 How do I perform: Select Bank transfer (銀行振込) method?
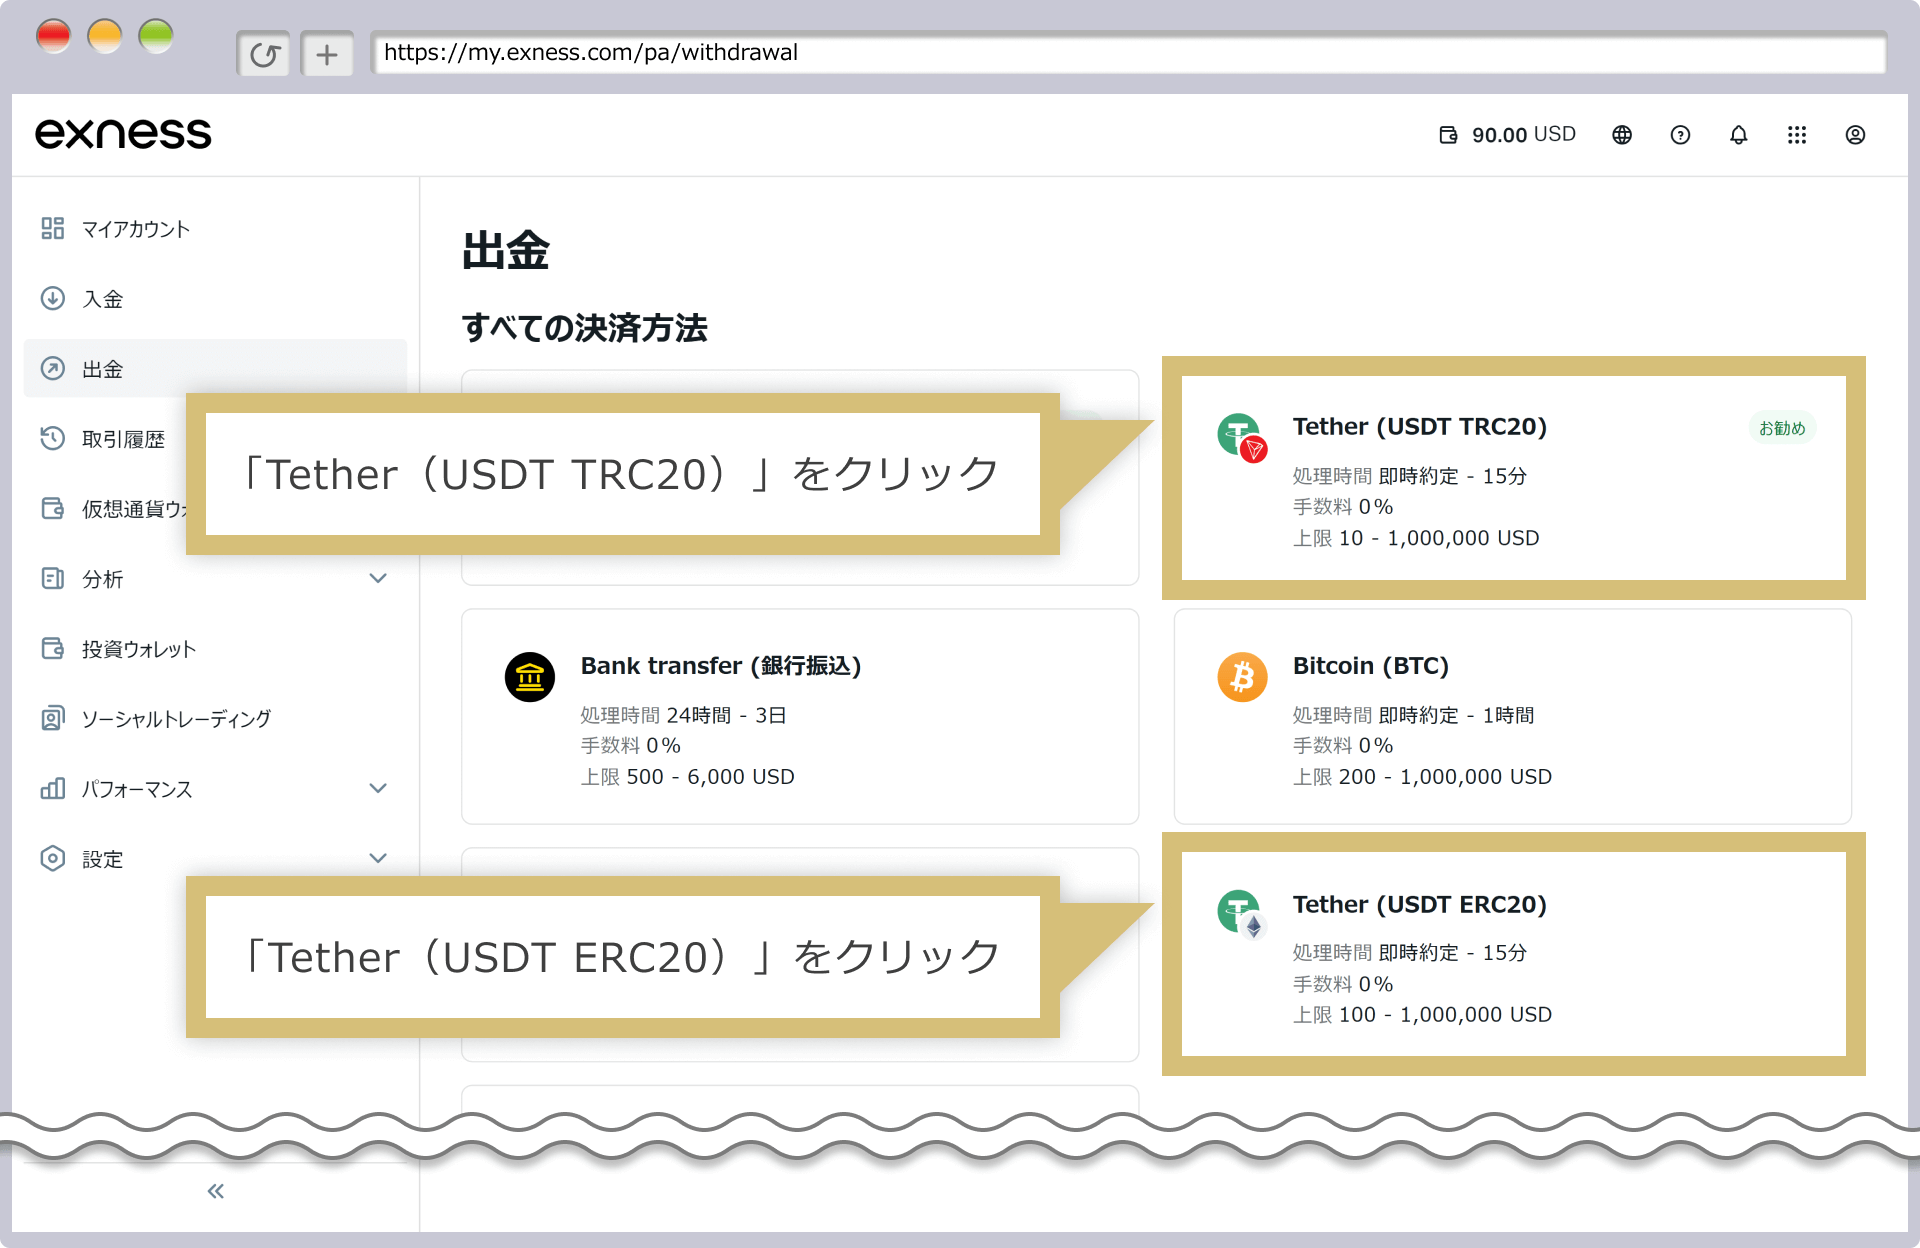pos(800,717)
